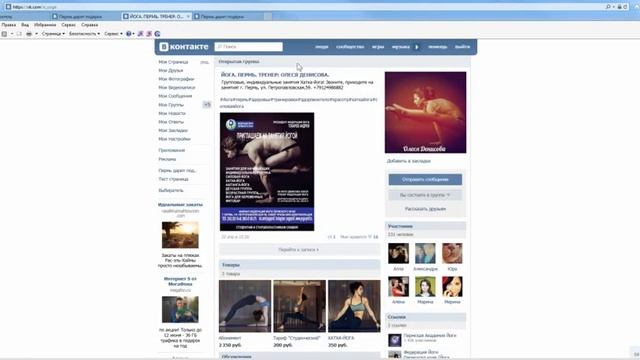Open the yoga poster image in post
This screenshot has width=640, height=360.
click(x=267, y=172)
